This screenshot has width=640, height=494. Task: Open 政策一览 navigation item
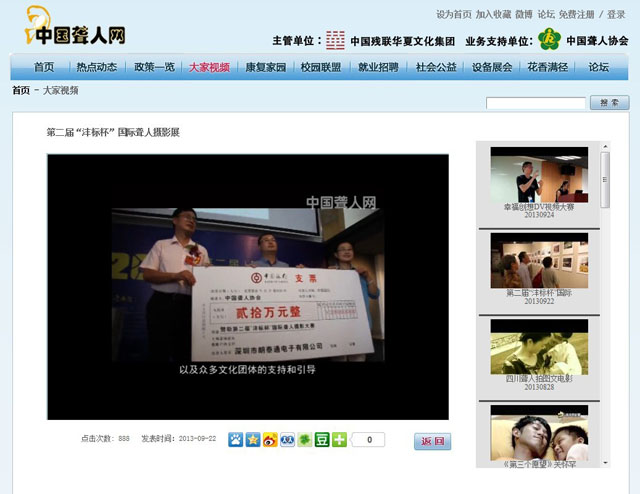click(154, 67)
